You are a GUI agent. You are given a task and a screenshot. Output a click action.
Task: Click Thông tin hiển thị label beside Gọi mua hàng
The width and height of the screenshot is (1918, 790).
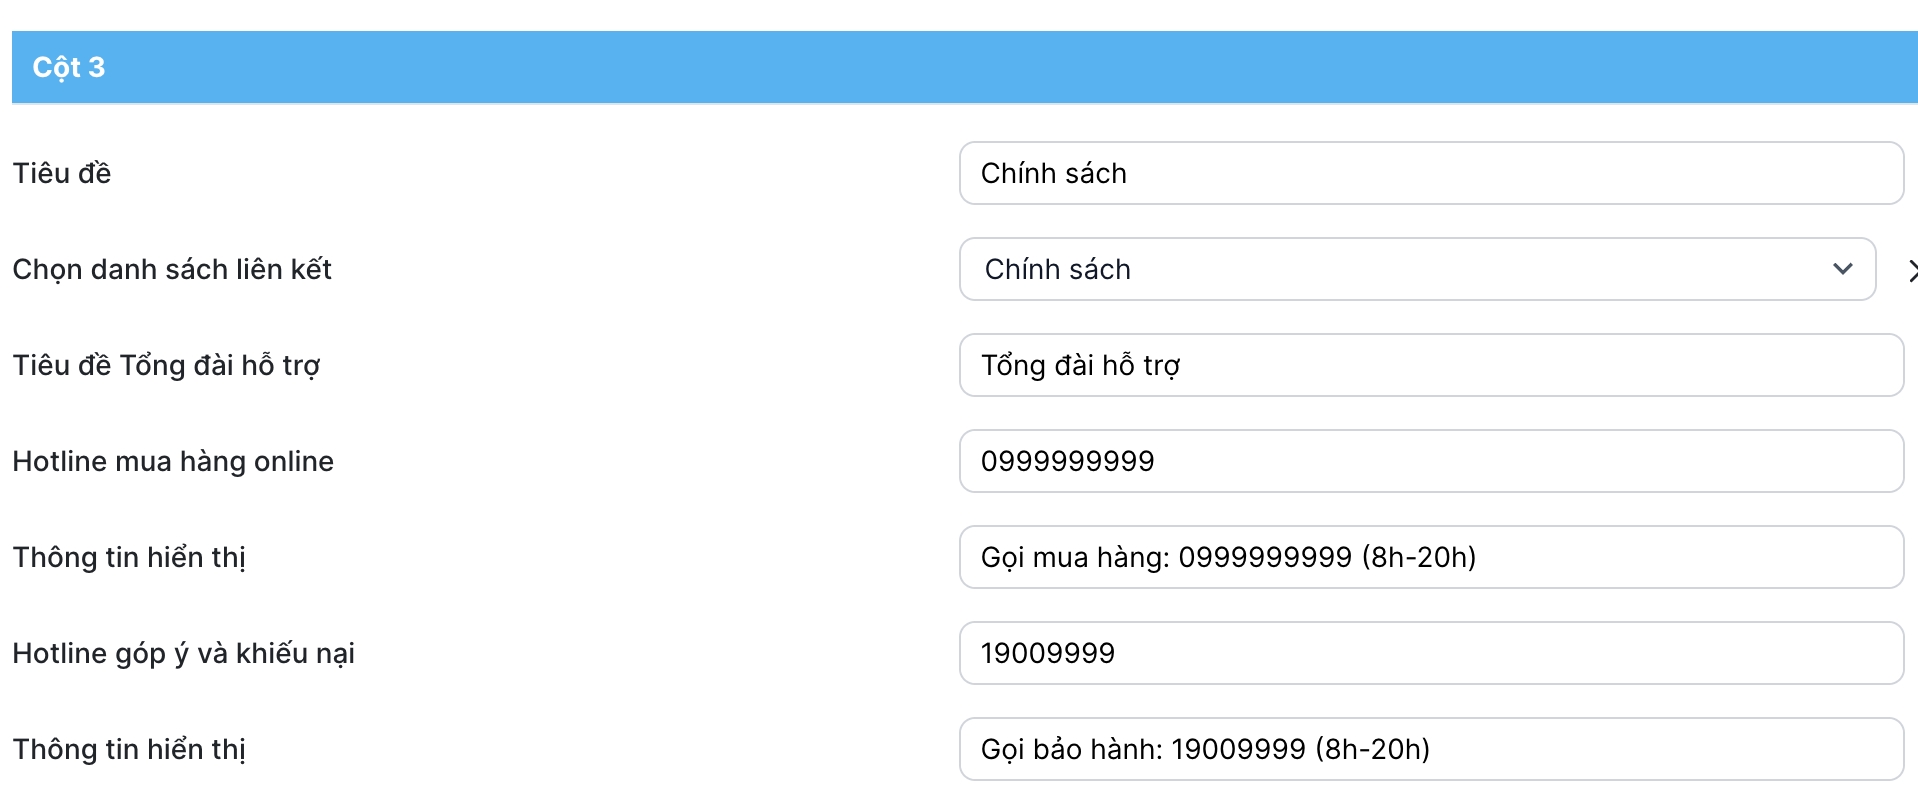coord(129,557)
